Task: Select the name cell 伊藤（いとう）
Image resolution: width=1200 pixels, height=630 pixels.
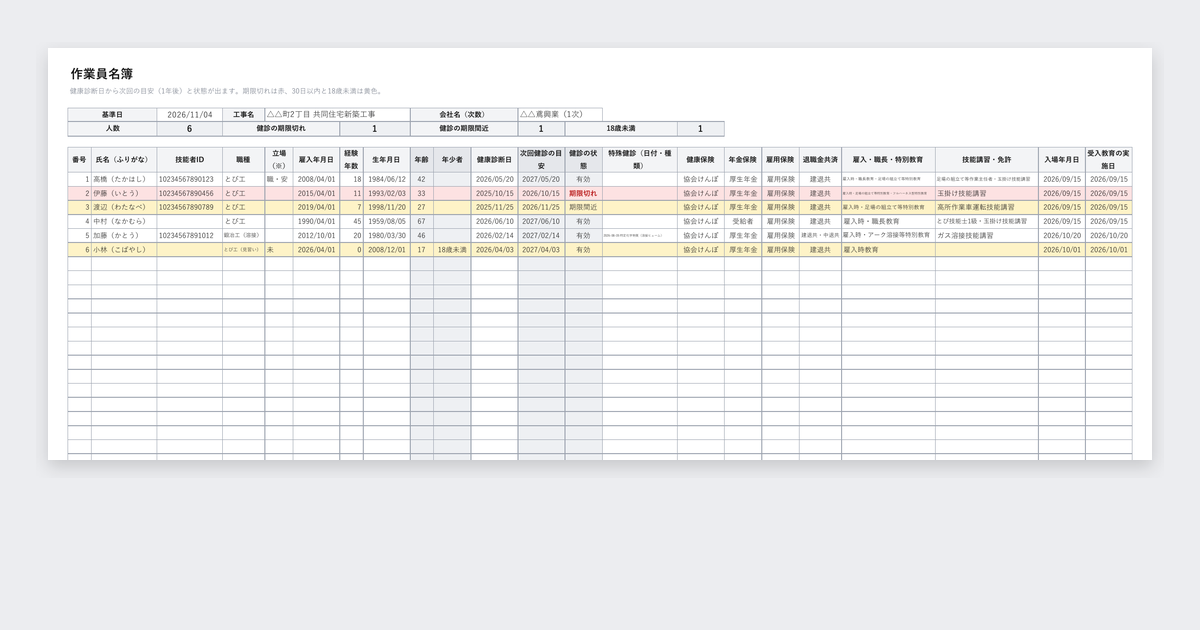Action: coord(123,193)
